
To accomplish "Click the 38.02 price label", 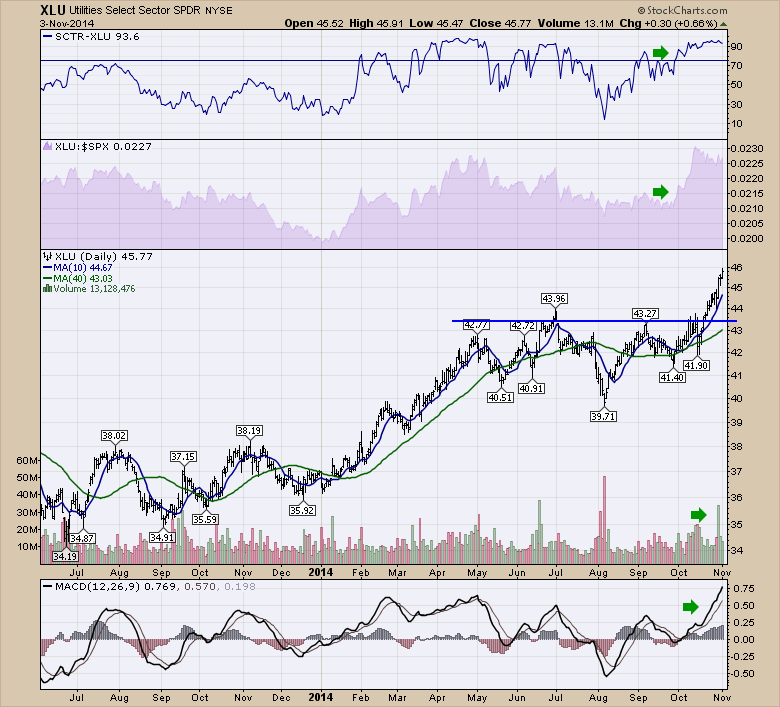I will pyautogui.click(x=114, y=436).
